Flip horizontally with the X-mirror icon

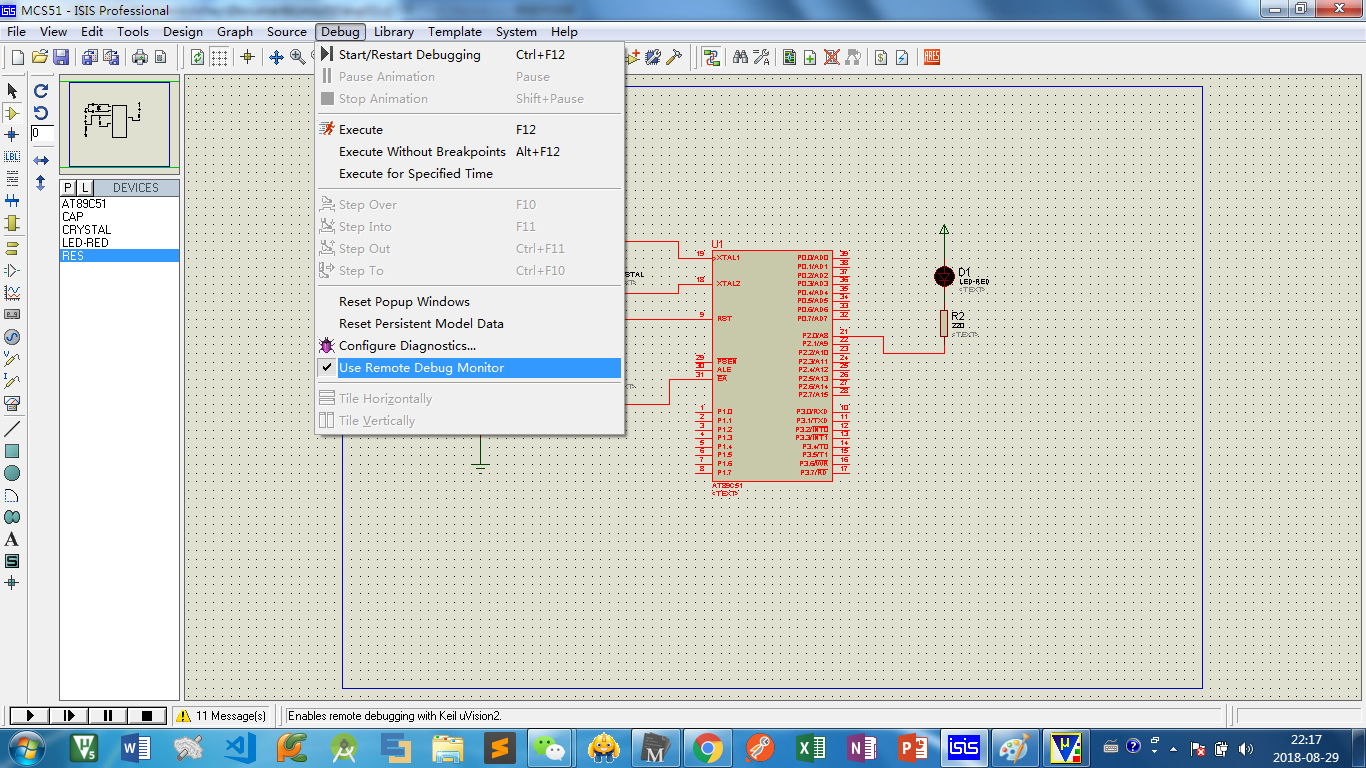coord(41,160)
